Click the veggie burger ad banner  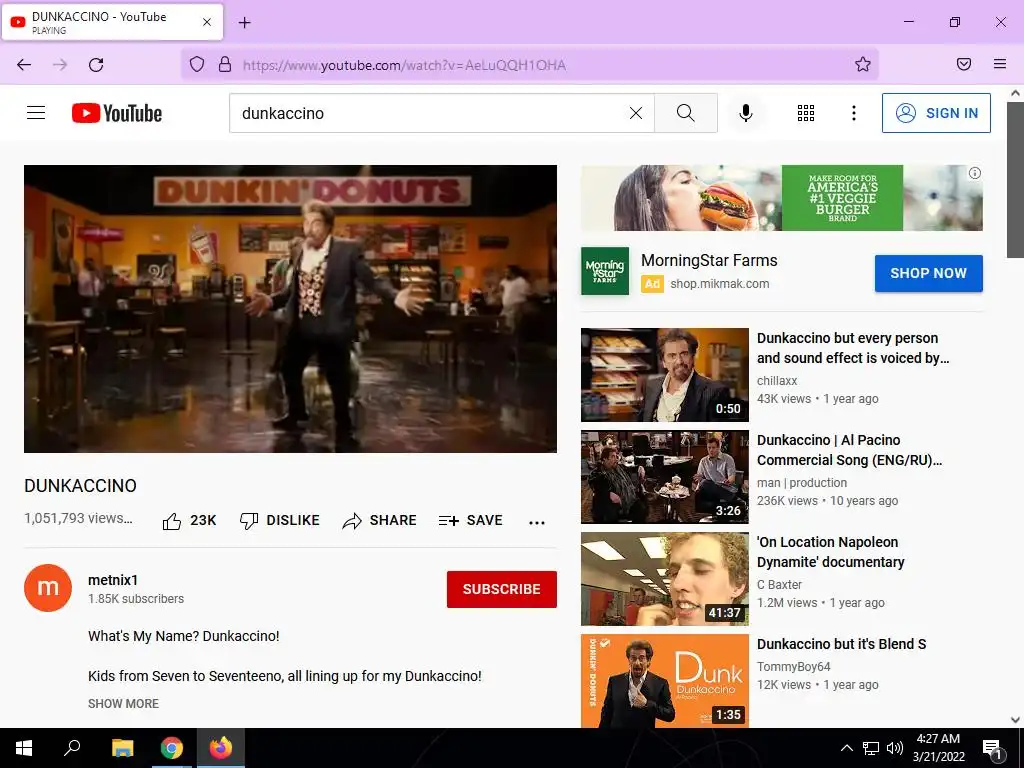click(x=782, y=198)
